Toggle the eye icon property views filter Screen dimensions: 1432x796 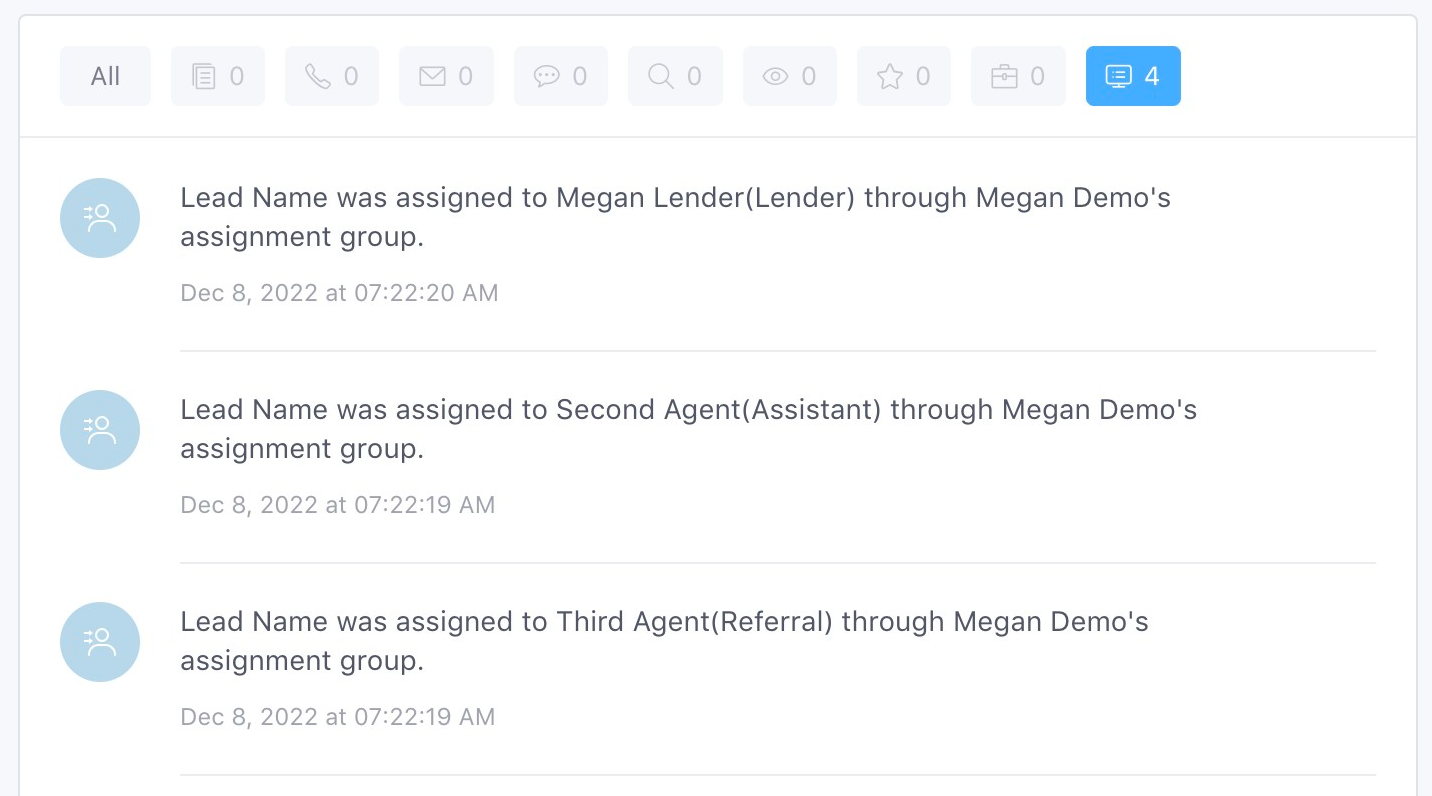tap(790, 76)
